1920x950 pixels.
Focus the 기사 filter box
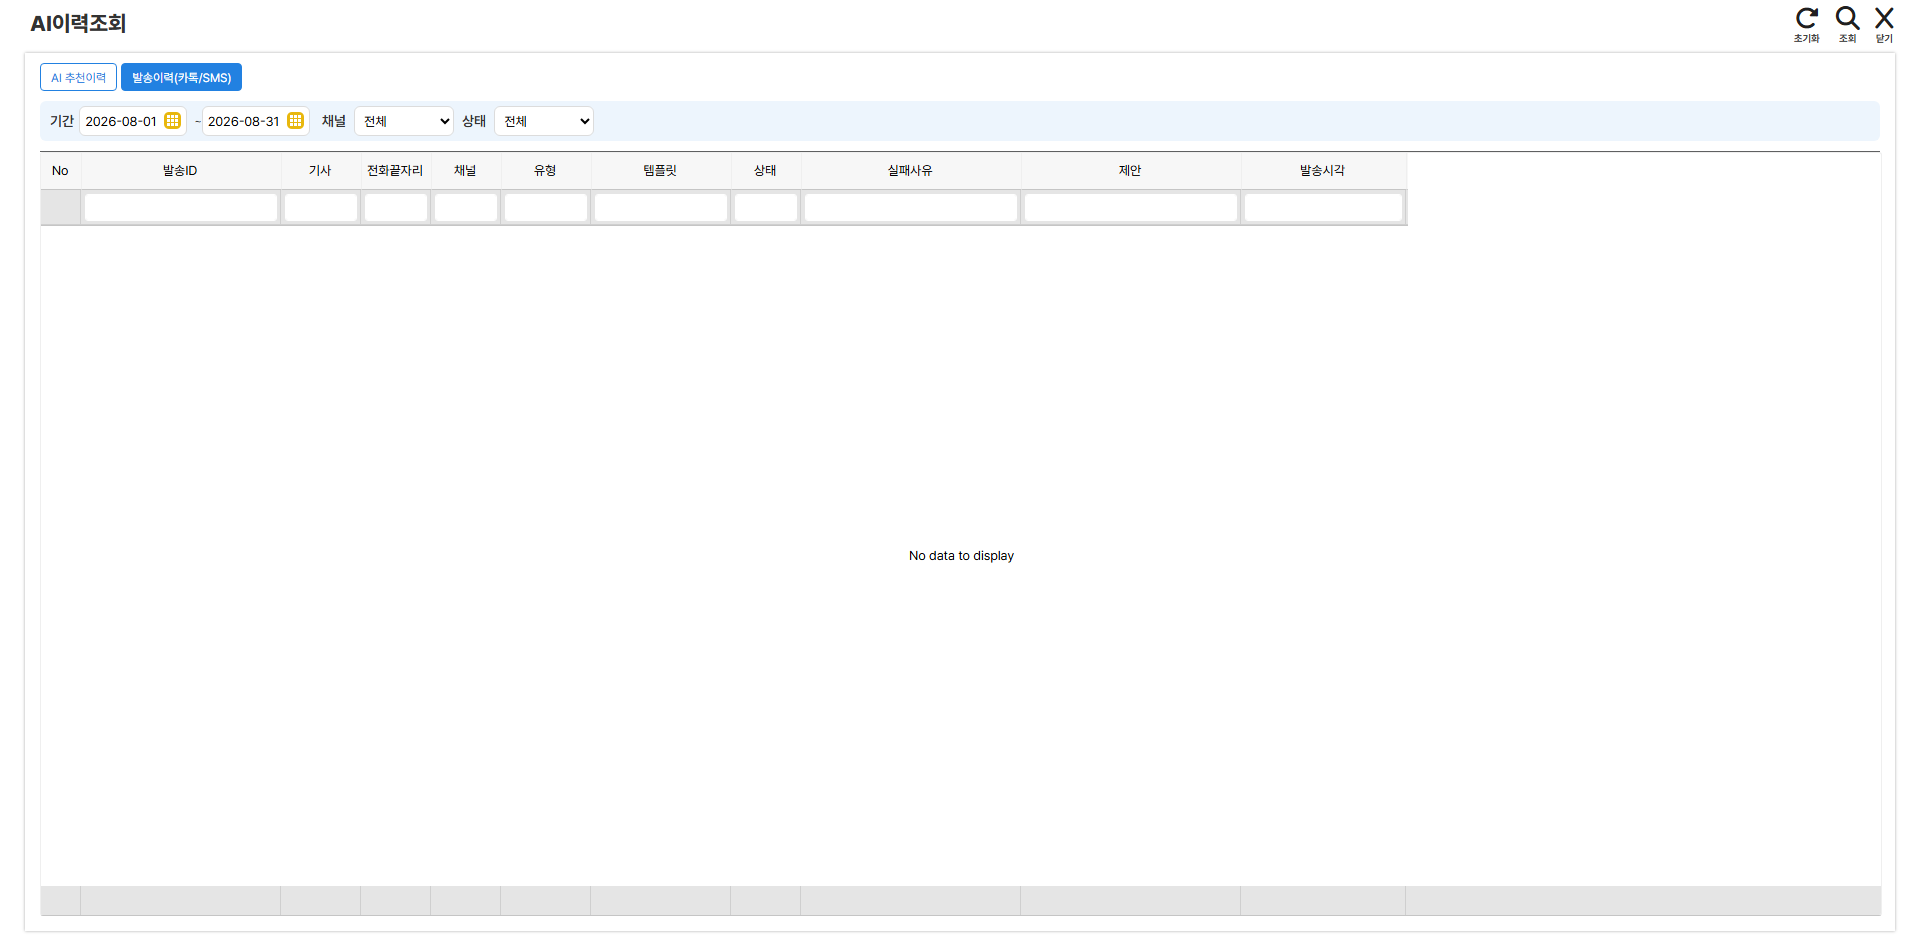[321, 207]
